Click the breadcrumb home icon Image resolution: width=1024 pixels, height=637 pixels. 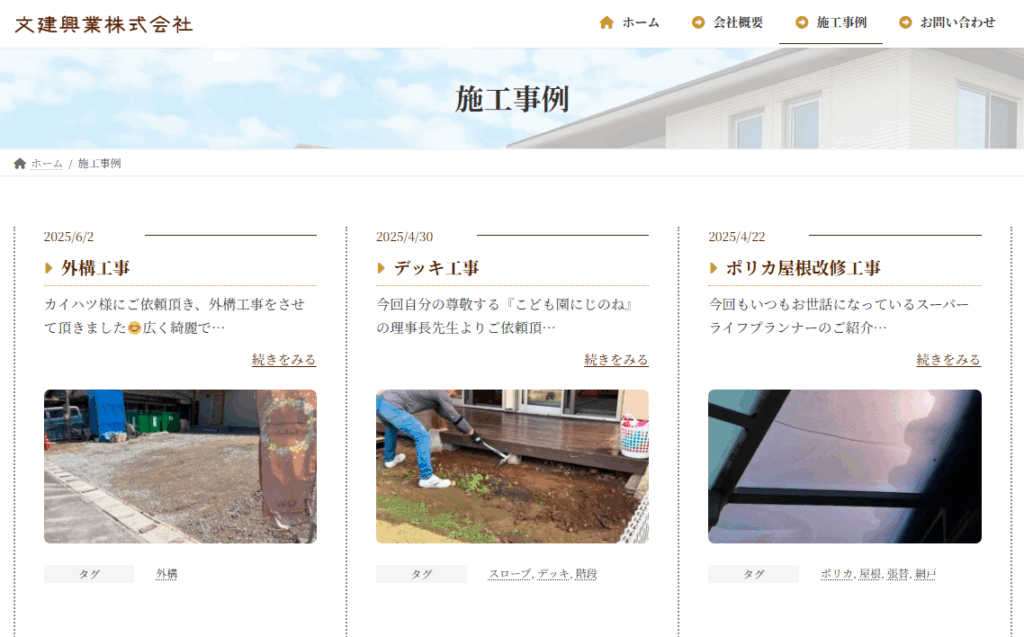coord(20,164)
